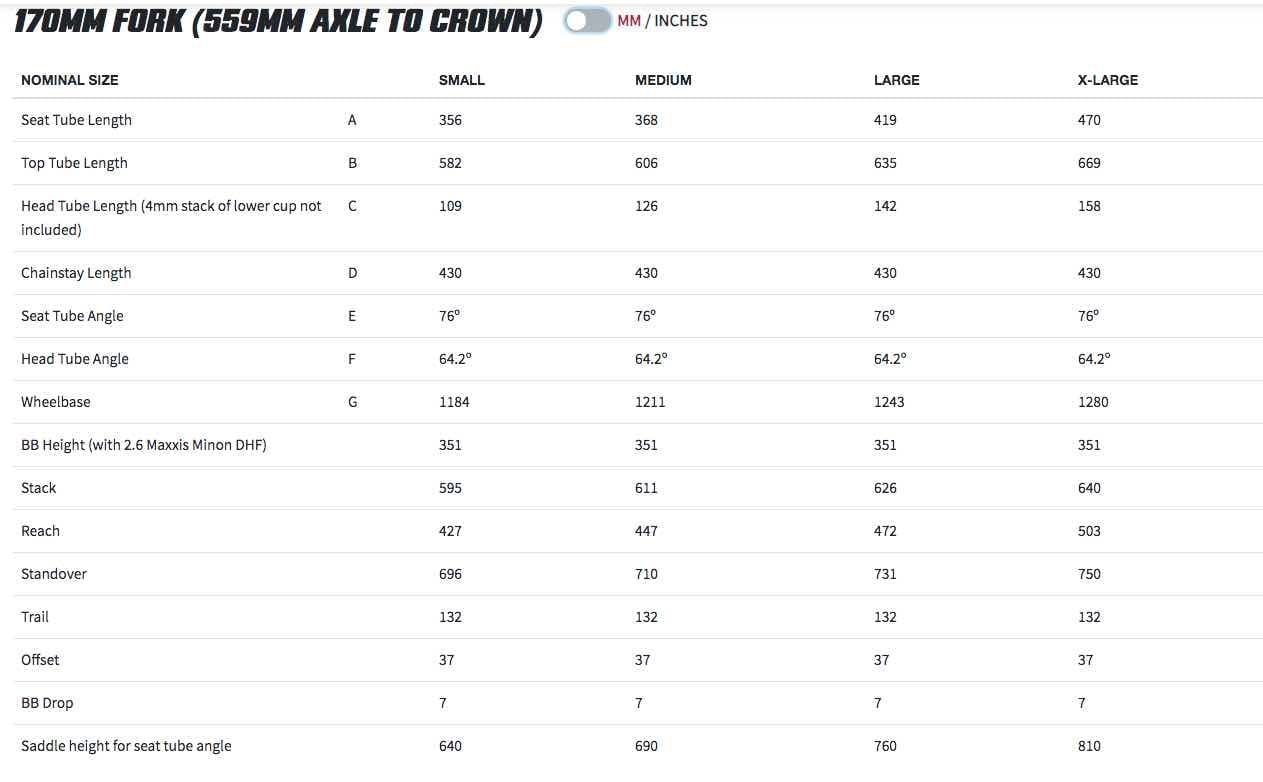Click the SMALL column header
This screenshot has height=782, width=1263.
(462, 80)
